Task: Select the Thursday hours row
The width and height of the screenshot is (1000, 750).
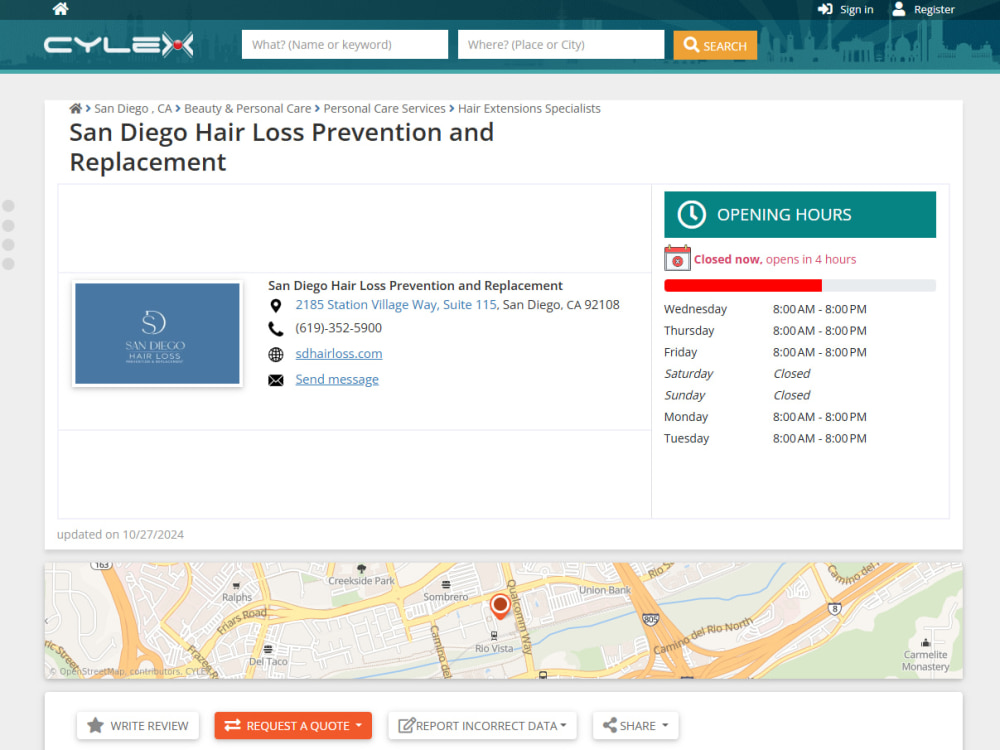Action: coord(765,330)
